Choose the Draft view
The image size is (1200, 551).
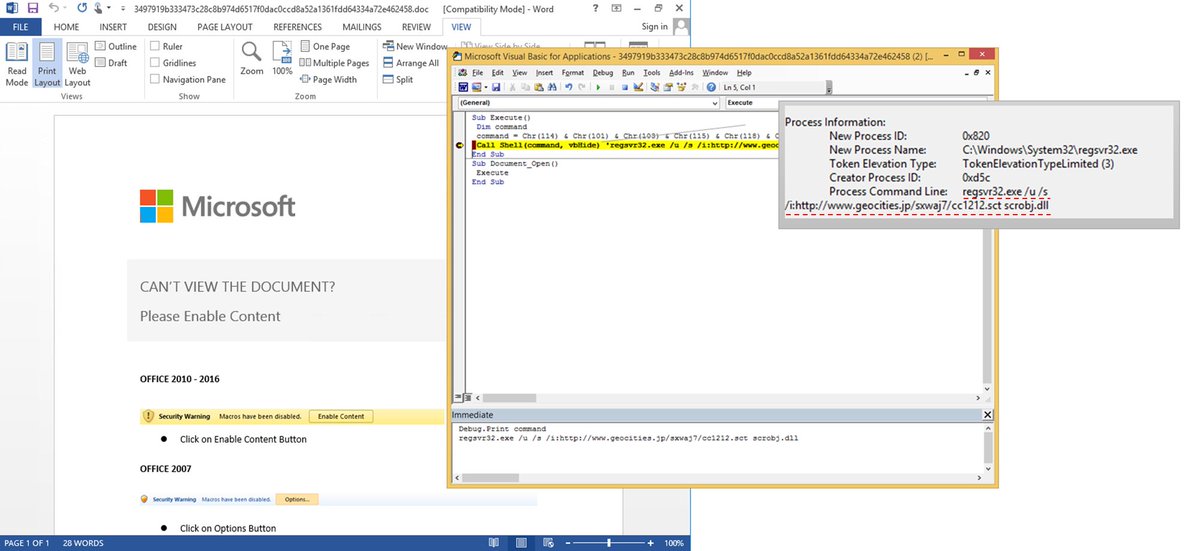[x=111, y=63]
